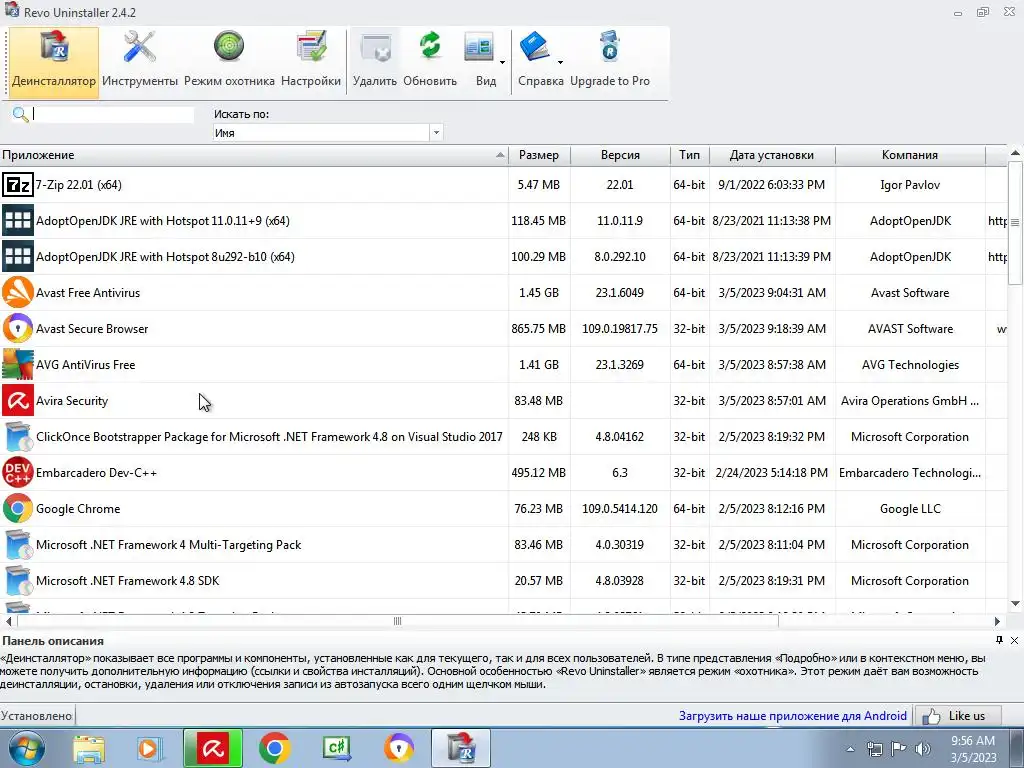Click Upgrade to Pro icon

click(x=610, y=48)
